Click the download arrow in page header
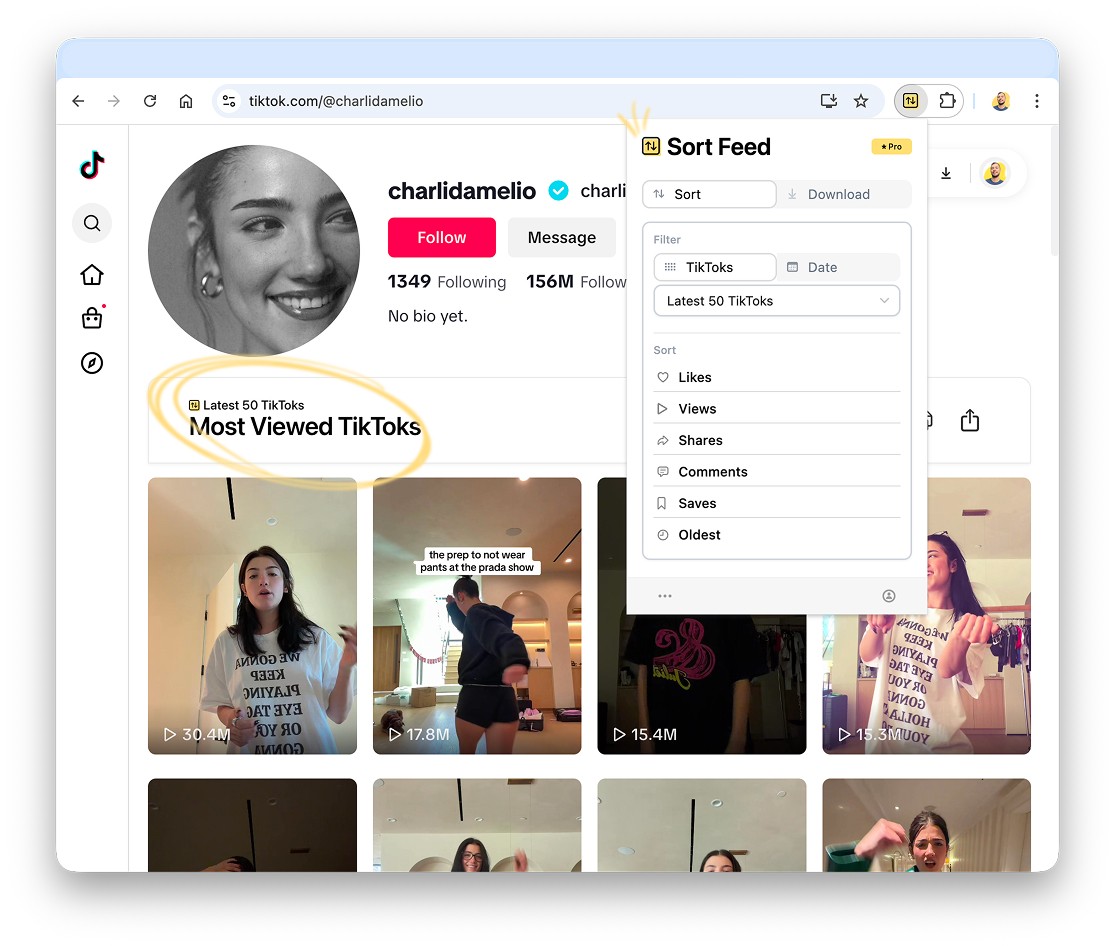 pyautogui.click(x=946, y=174)
